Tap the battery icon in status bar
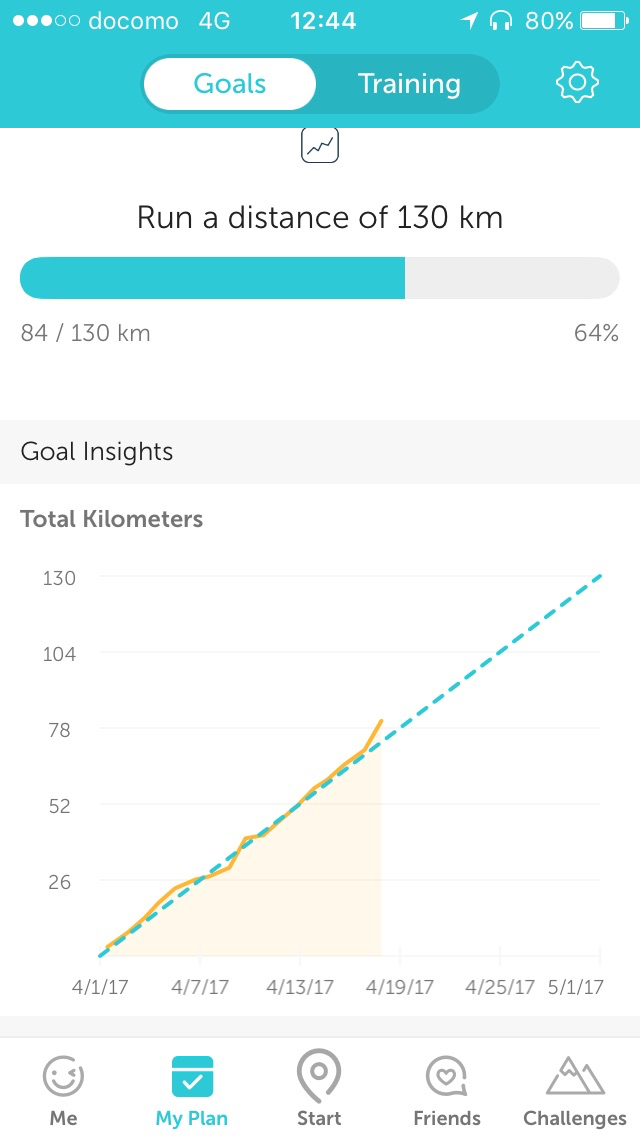 (603, 21)
